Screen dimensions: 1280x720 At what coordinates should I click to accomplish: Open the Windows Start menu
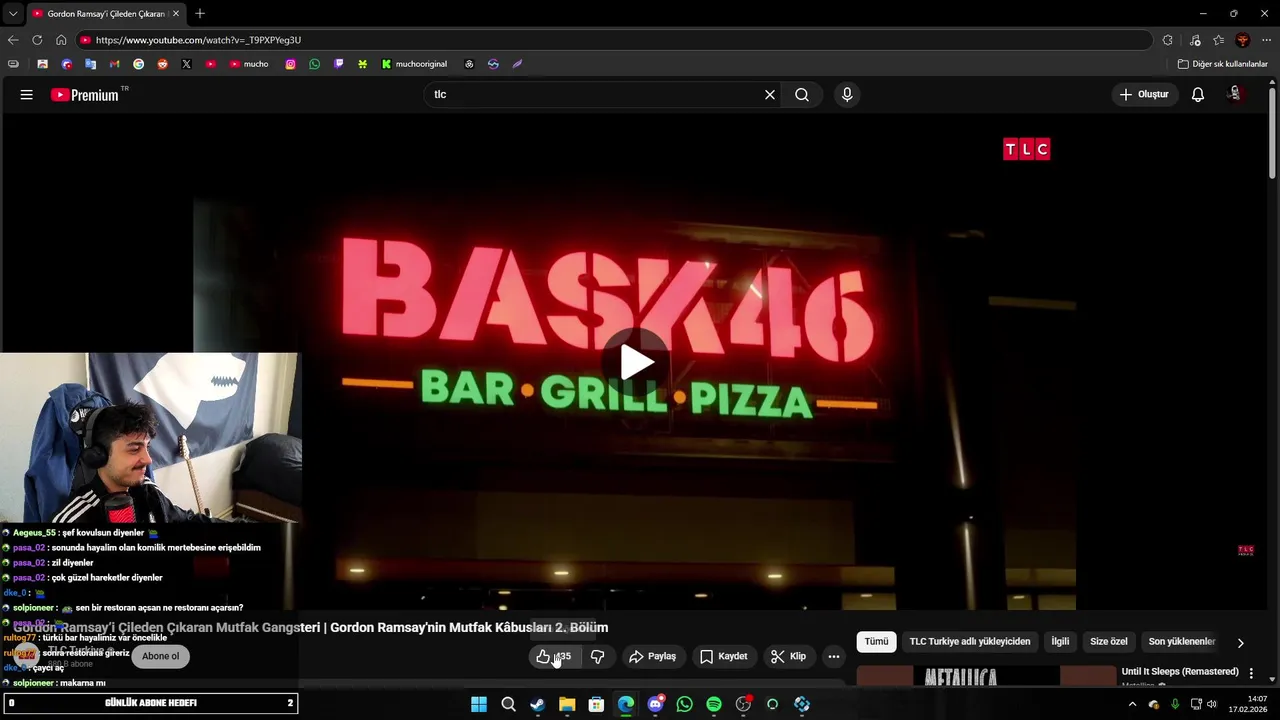(479, 704)
